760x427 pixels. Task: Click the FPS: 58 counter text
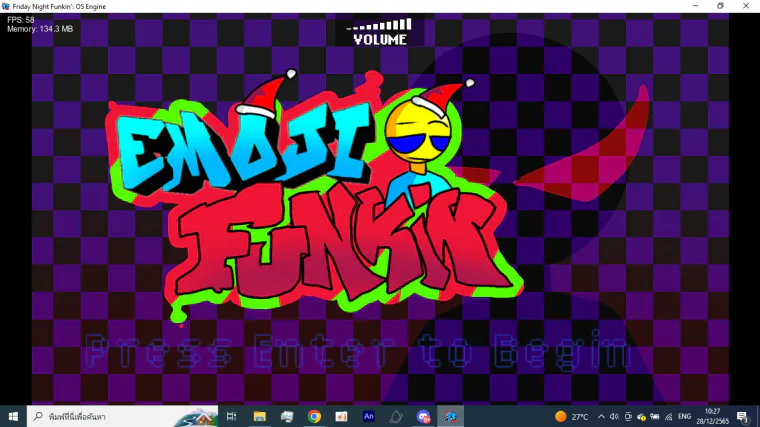tap(21, 20)
